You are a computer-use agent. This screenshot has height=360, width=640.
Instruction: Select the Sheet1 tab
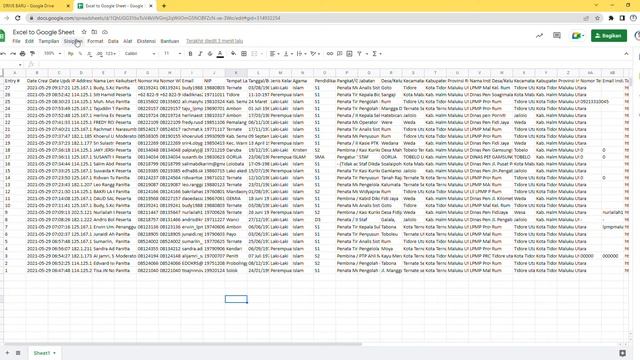pos(44,353)
